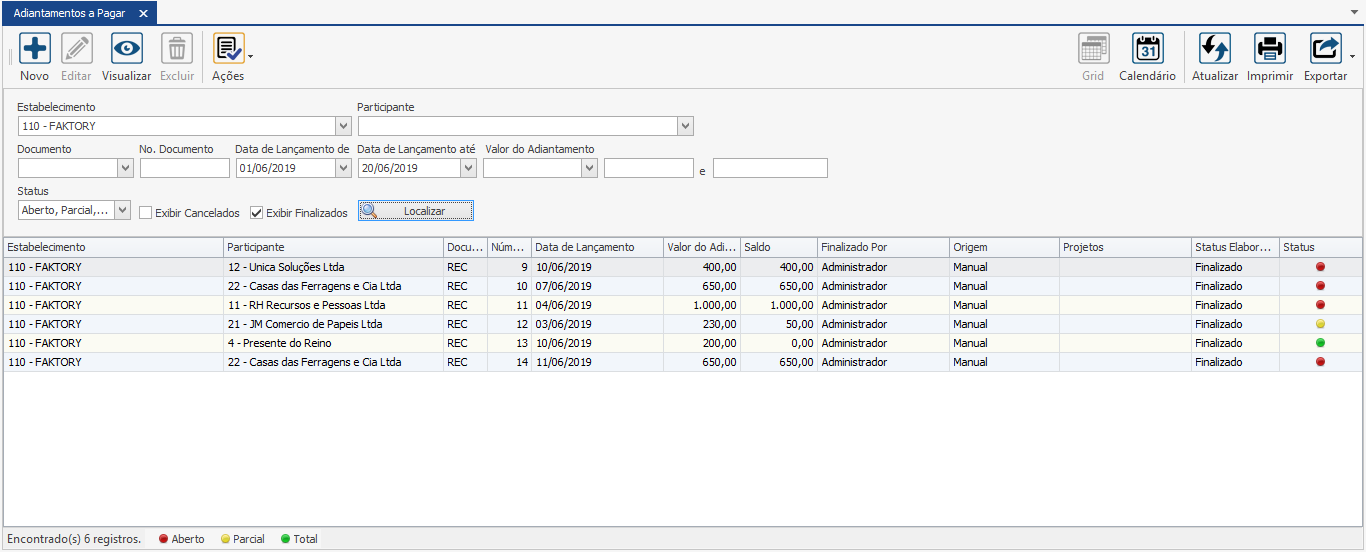Click the Editar pencil icon
The image size is (1366, 552).
[77, 49]
